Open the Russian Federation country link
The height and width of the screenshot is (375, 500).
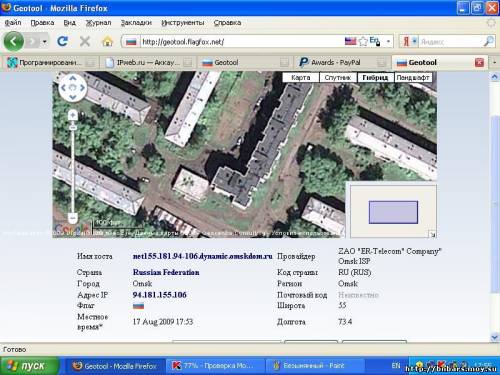pyautogui.click(x=166, y=272)
